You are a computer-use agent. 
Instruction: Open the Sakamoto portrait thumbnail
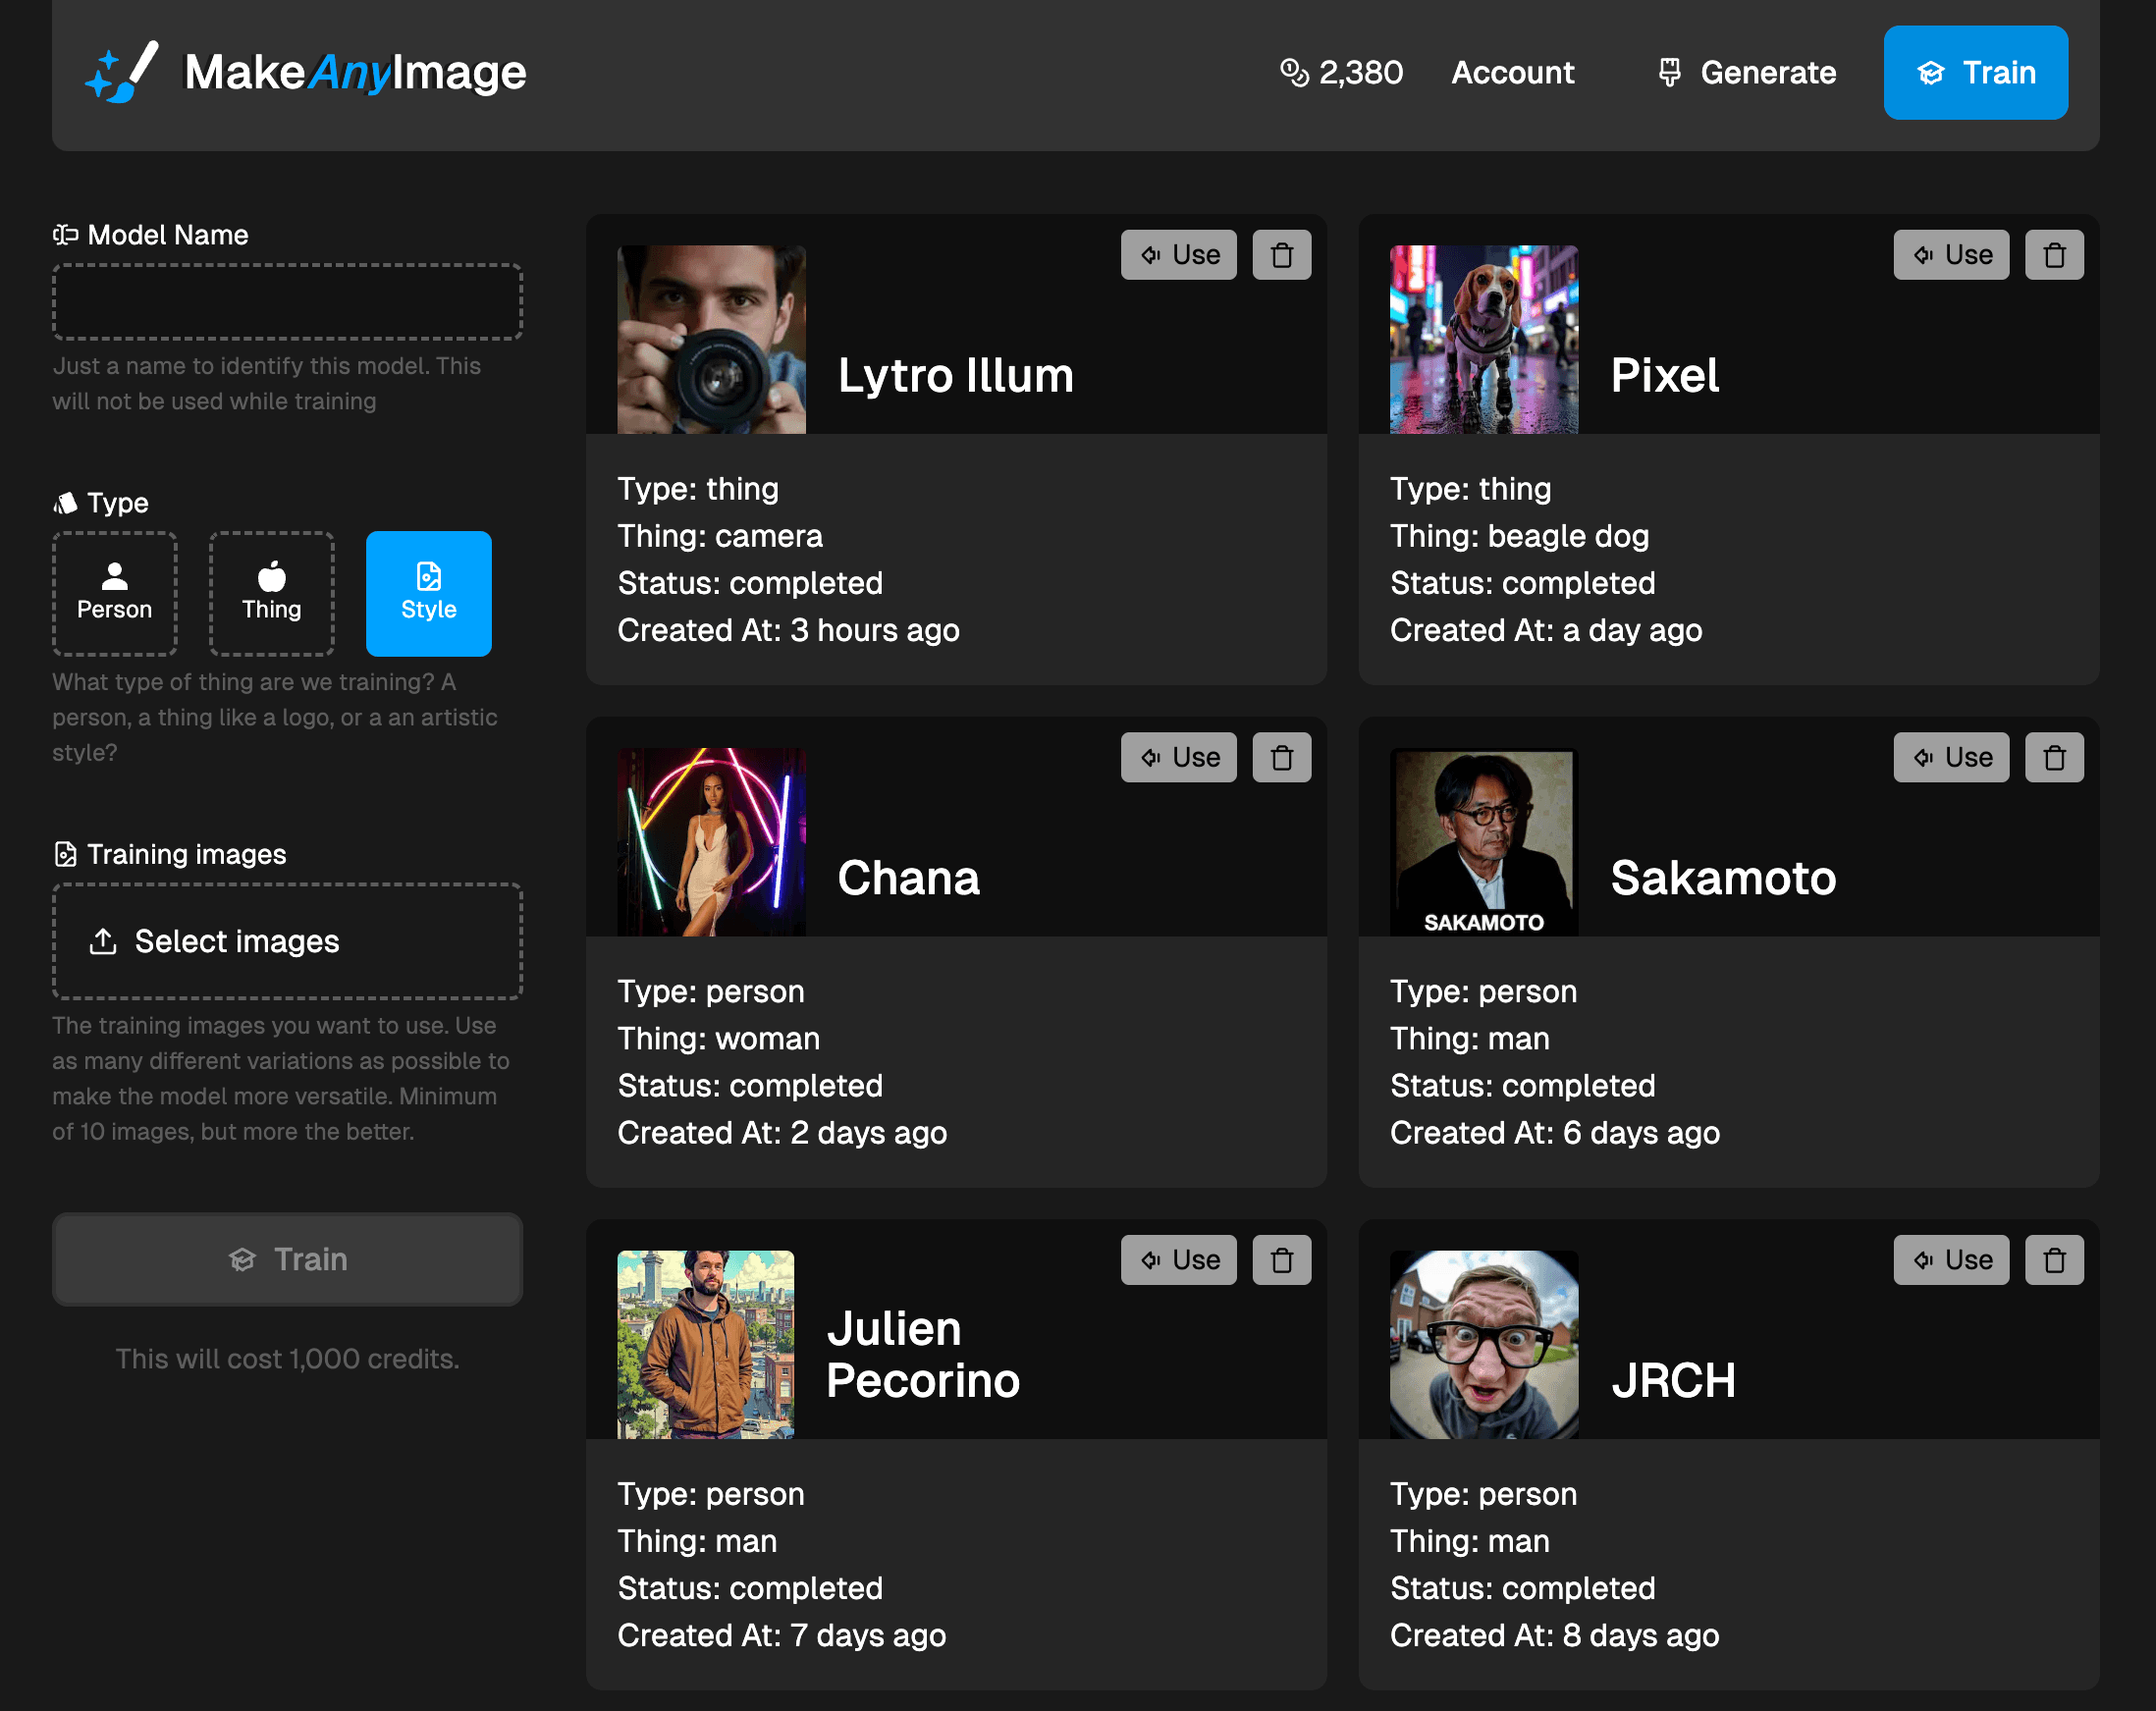(1484, 842)
